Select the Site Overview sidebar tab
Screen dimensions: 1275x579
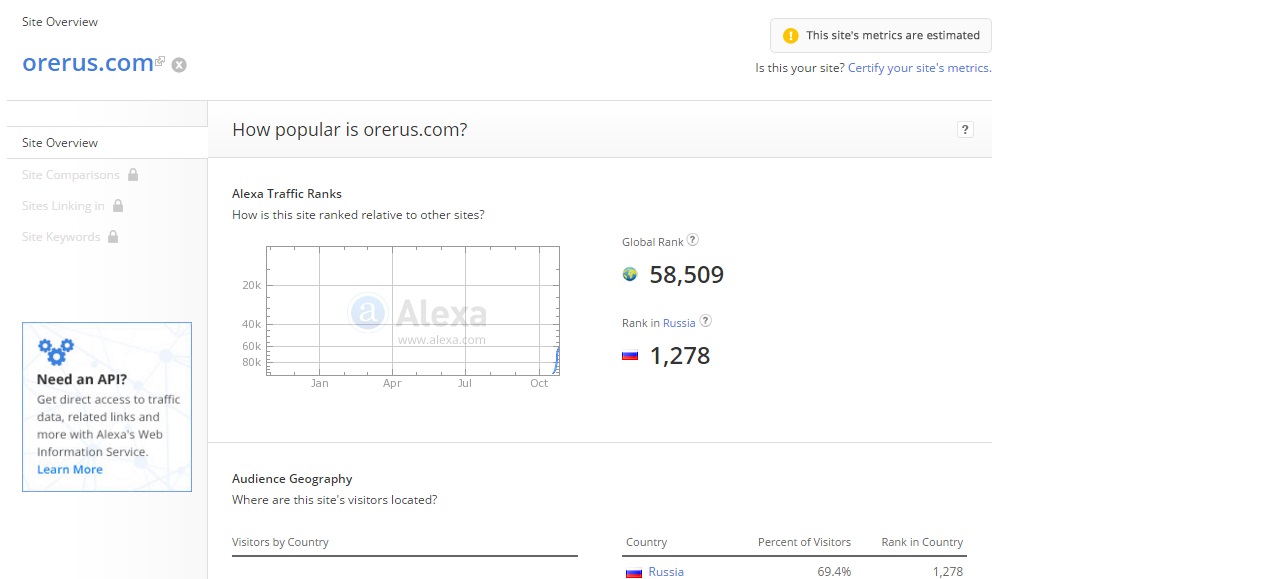click(60, 143)
